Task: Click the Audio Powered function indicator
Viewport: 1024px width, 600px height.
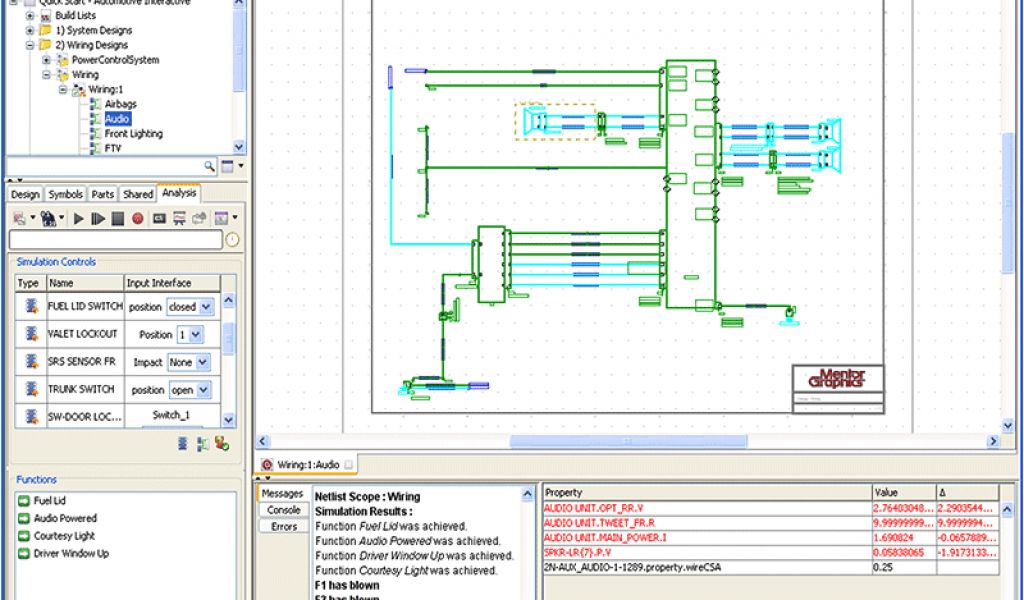Action: click(24, 518)
